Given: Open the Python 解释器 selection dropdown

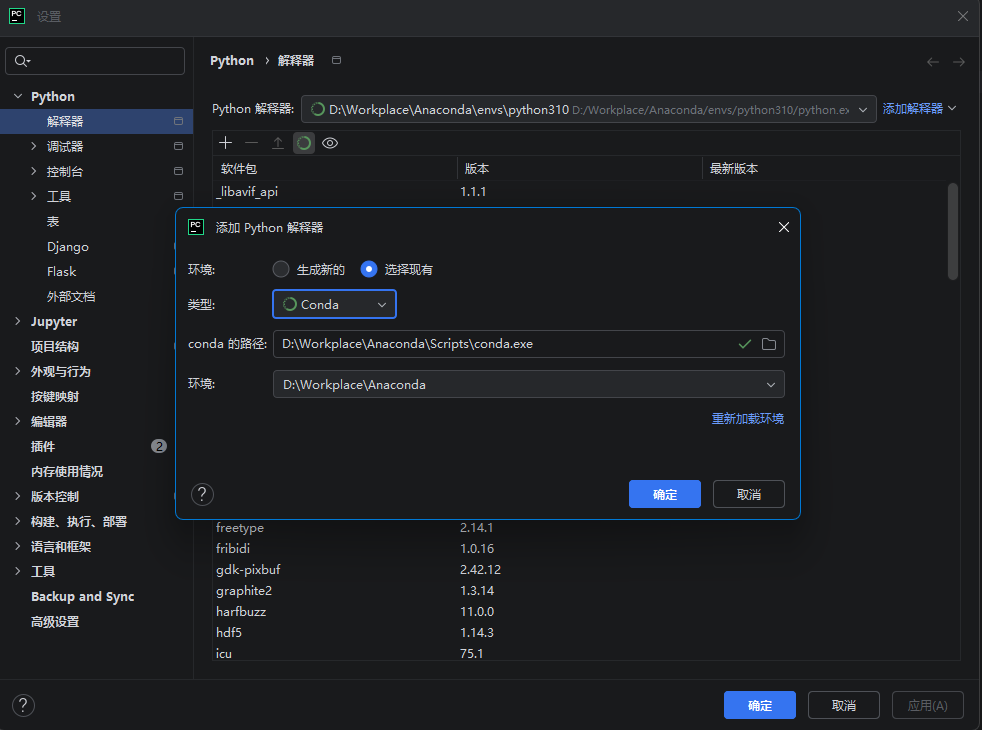Looking at the screenshot, I should point(589,109).
